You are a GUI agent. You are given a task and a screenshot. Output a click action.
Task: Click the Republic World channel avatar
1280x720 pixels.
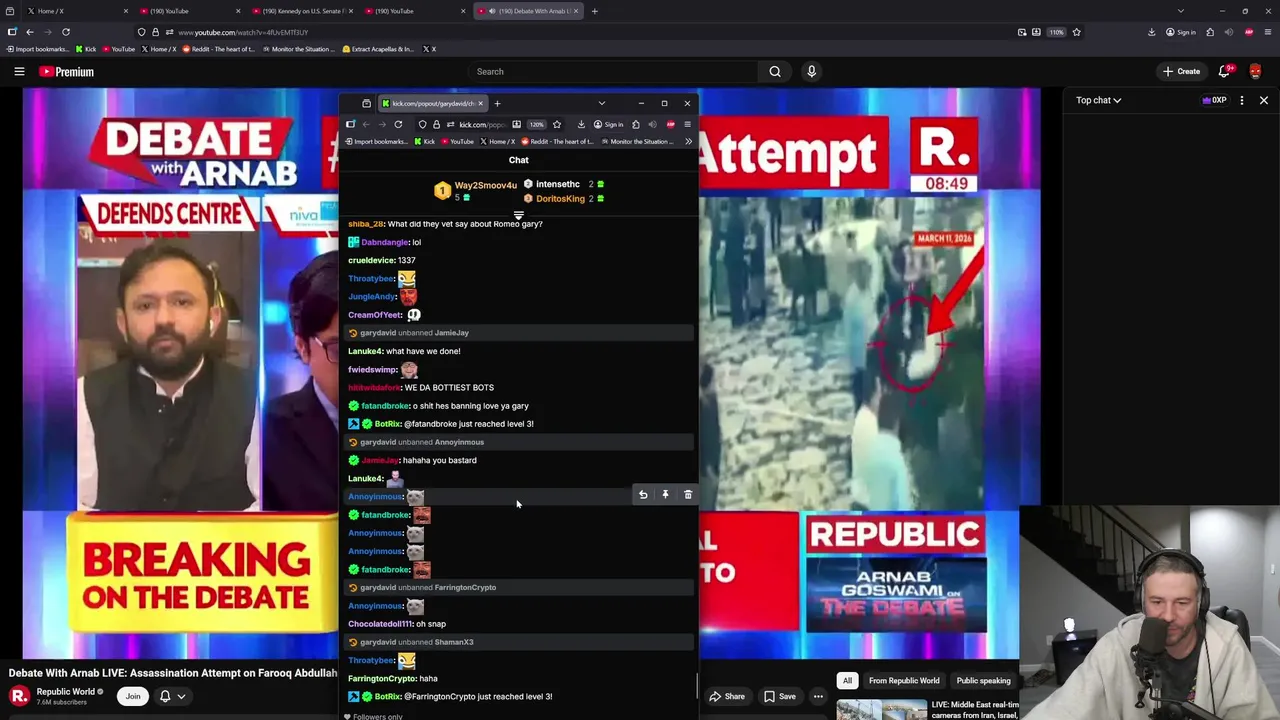click(x=19, y=696)
